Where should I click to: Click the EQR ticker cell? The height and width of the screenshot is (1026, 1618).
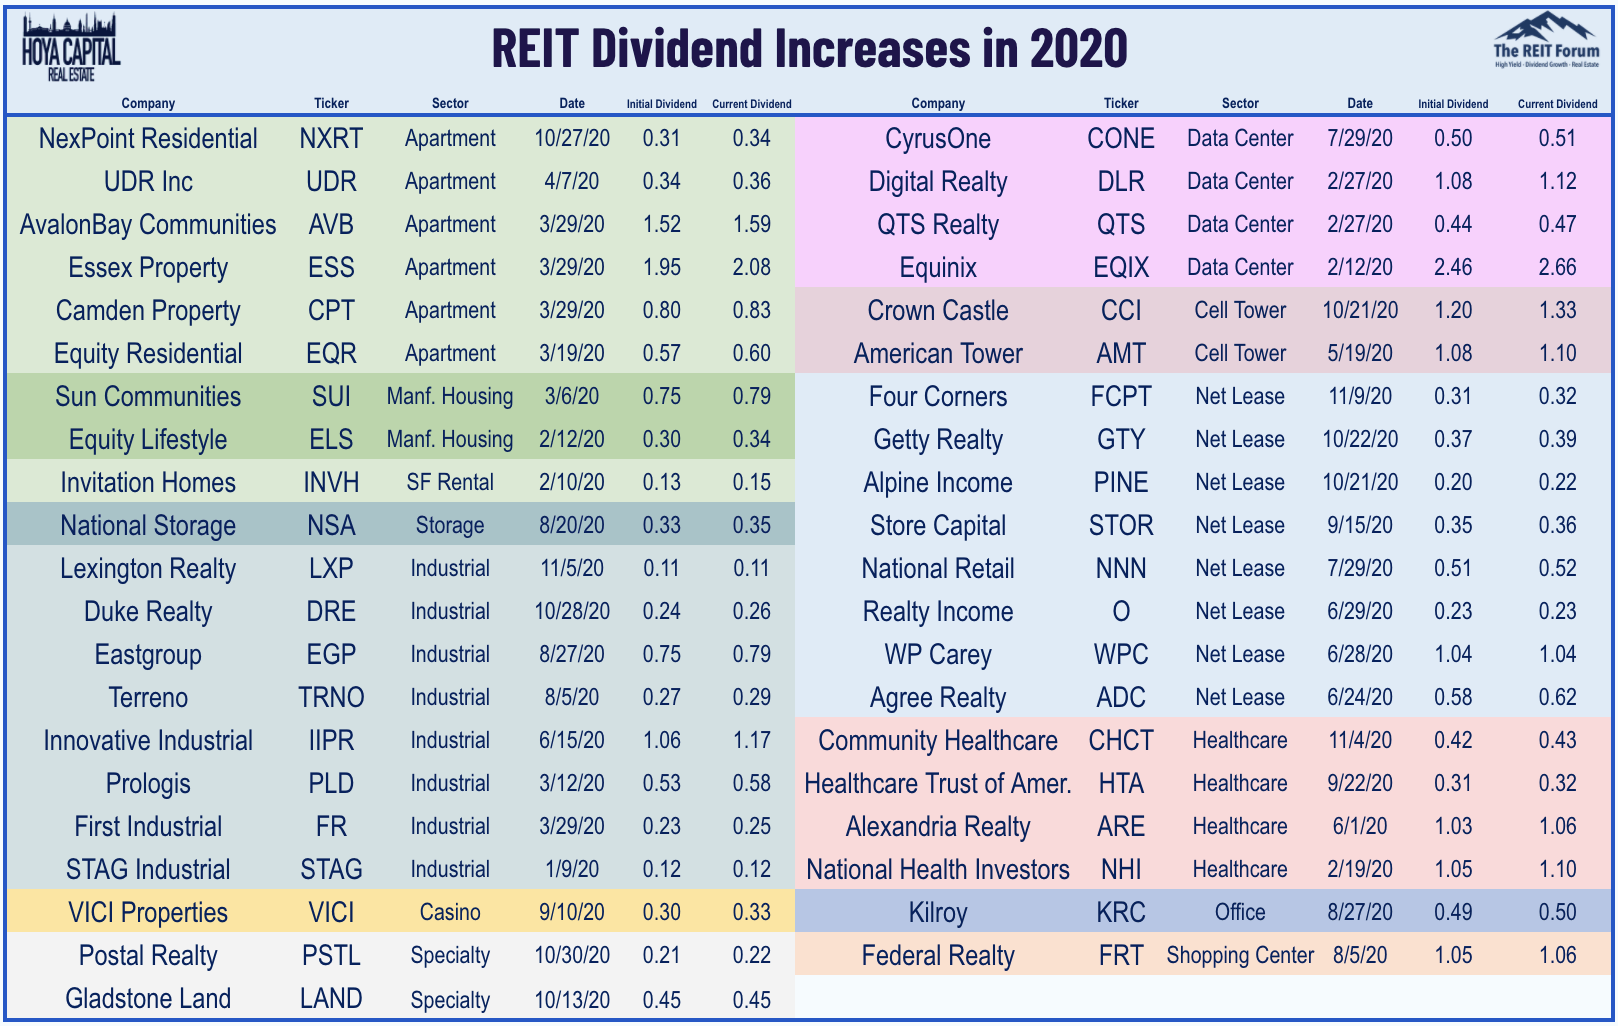[331, 354]
